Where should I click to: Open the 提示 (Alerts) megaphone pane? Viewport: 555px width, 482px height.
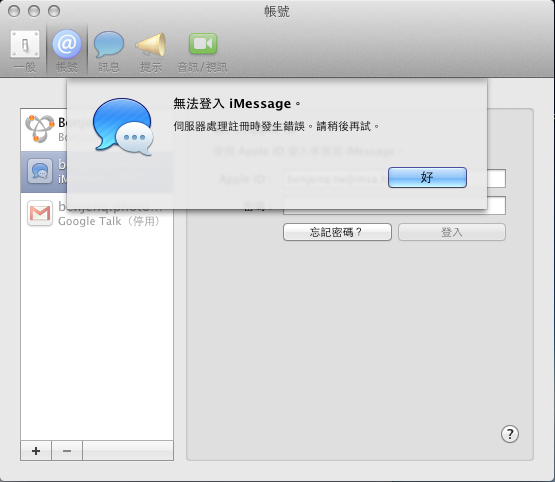click(x=151, y=51)
